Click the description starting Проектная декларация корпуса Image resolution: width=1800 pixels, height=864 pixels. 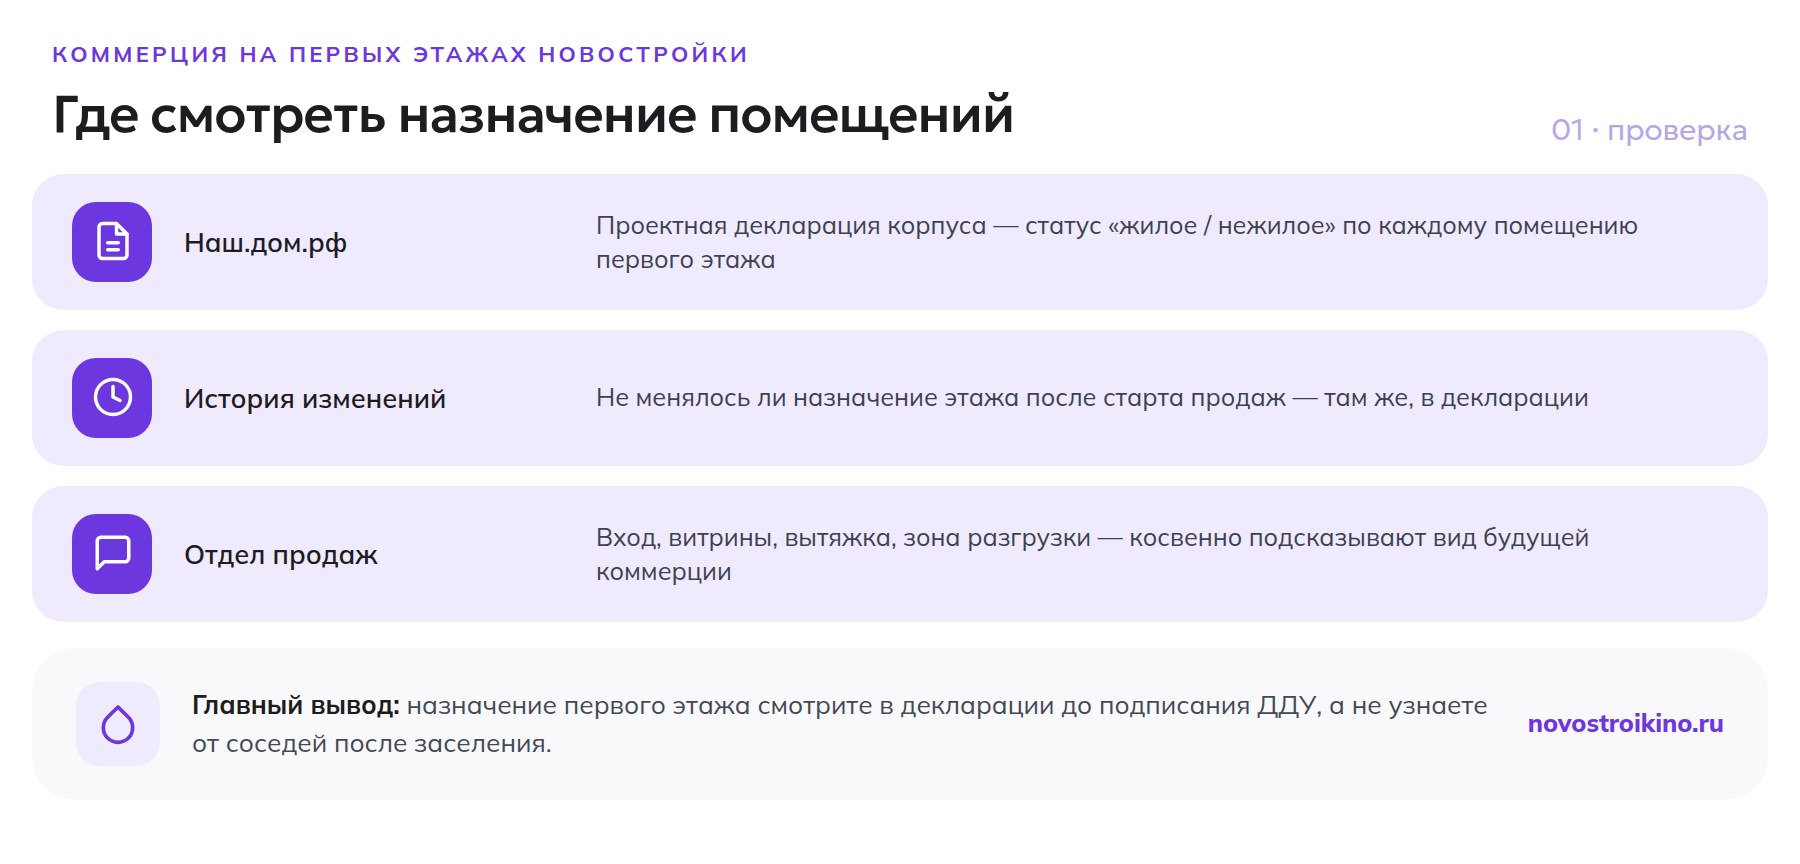tap(1116, 243)
